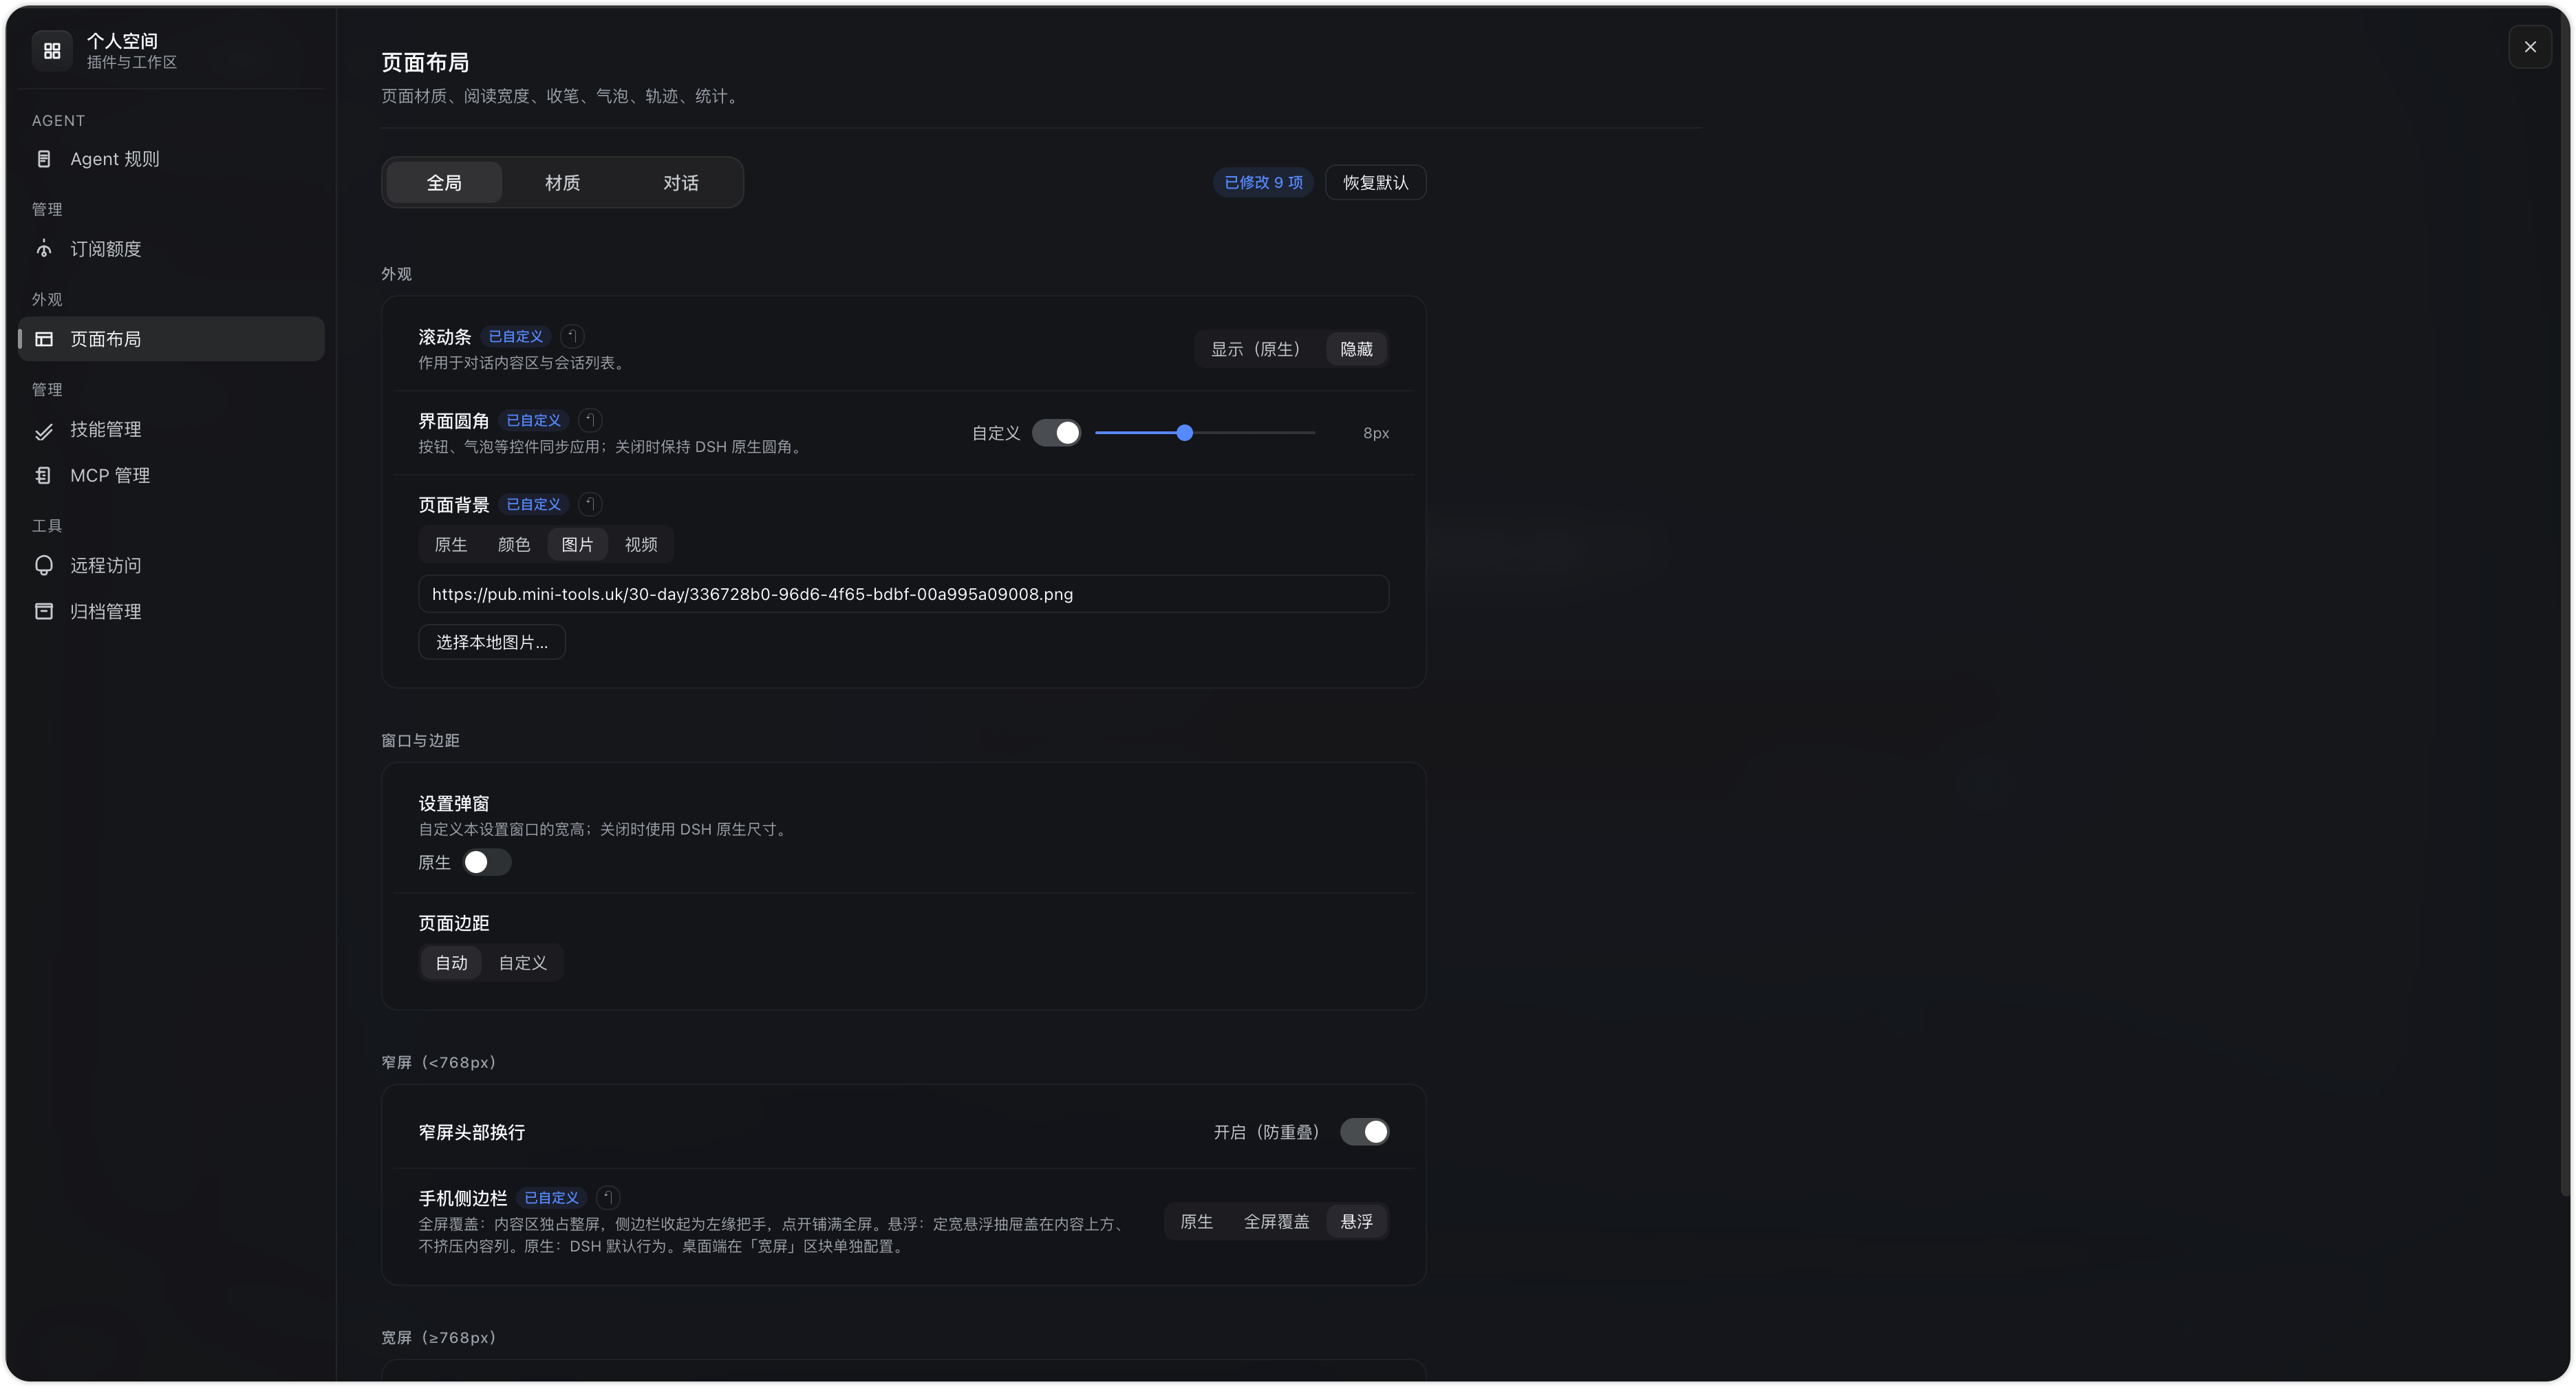Viewport: 2576px width, 1387px height.
Task: Choose 原生 for 页面背景
Action: pyautogui.click(x=451, y=545)
